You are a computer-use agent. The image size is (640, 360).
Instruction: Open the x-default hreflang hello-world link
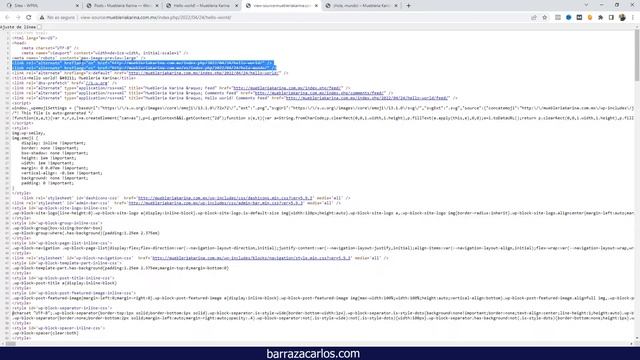204,73
